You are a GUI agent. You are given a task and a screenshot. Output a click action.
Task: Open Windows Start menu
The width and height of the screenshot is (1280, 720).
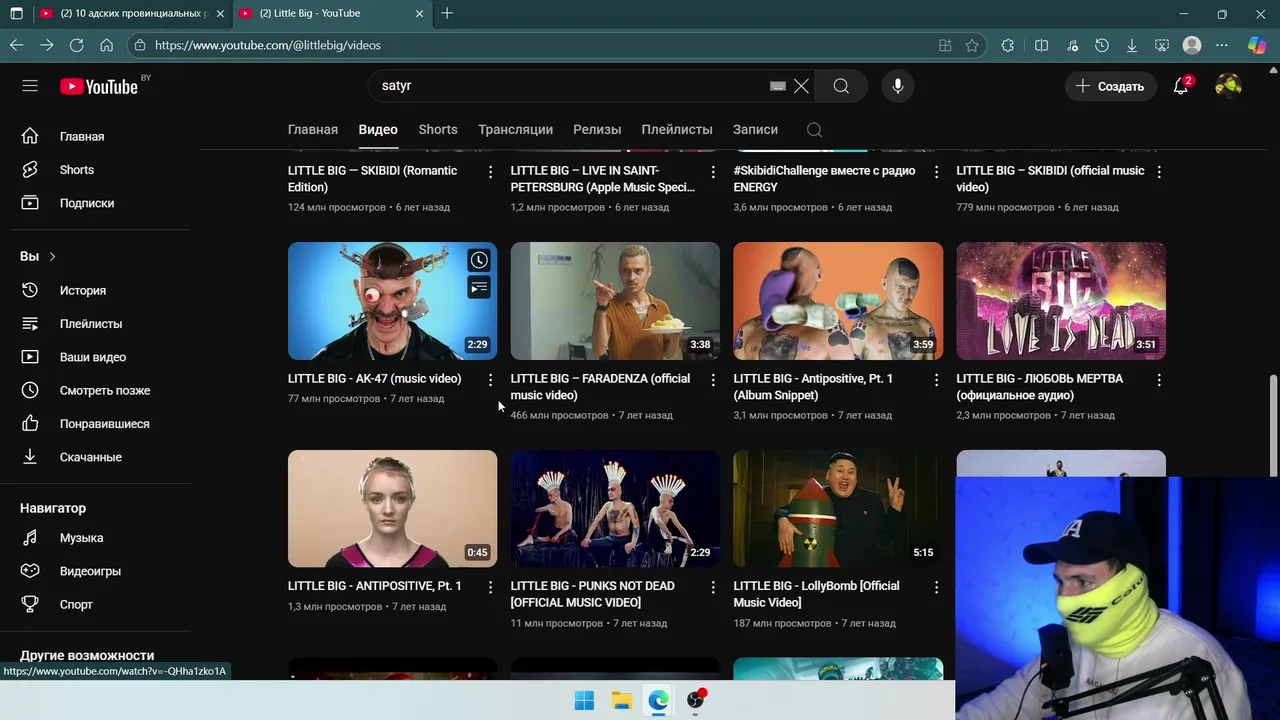(584, 700)
